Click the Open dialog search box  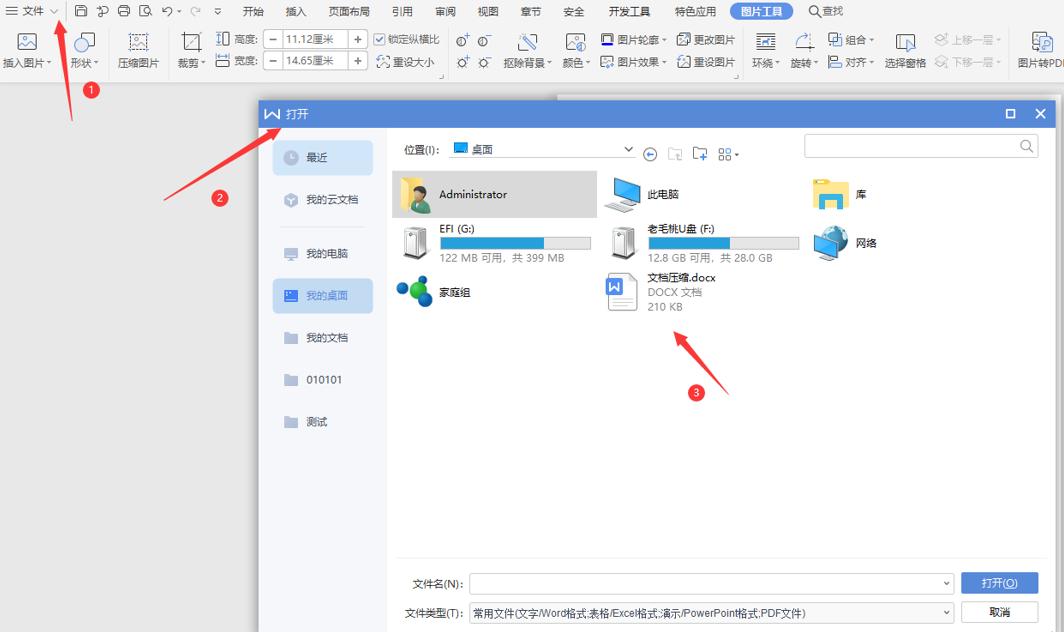921,146
